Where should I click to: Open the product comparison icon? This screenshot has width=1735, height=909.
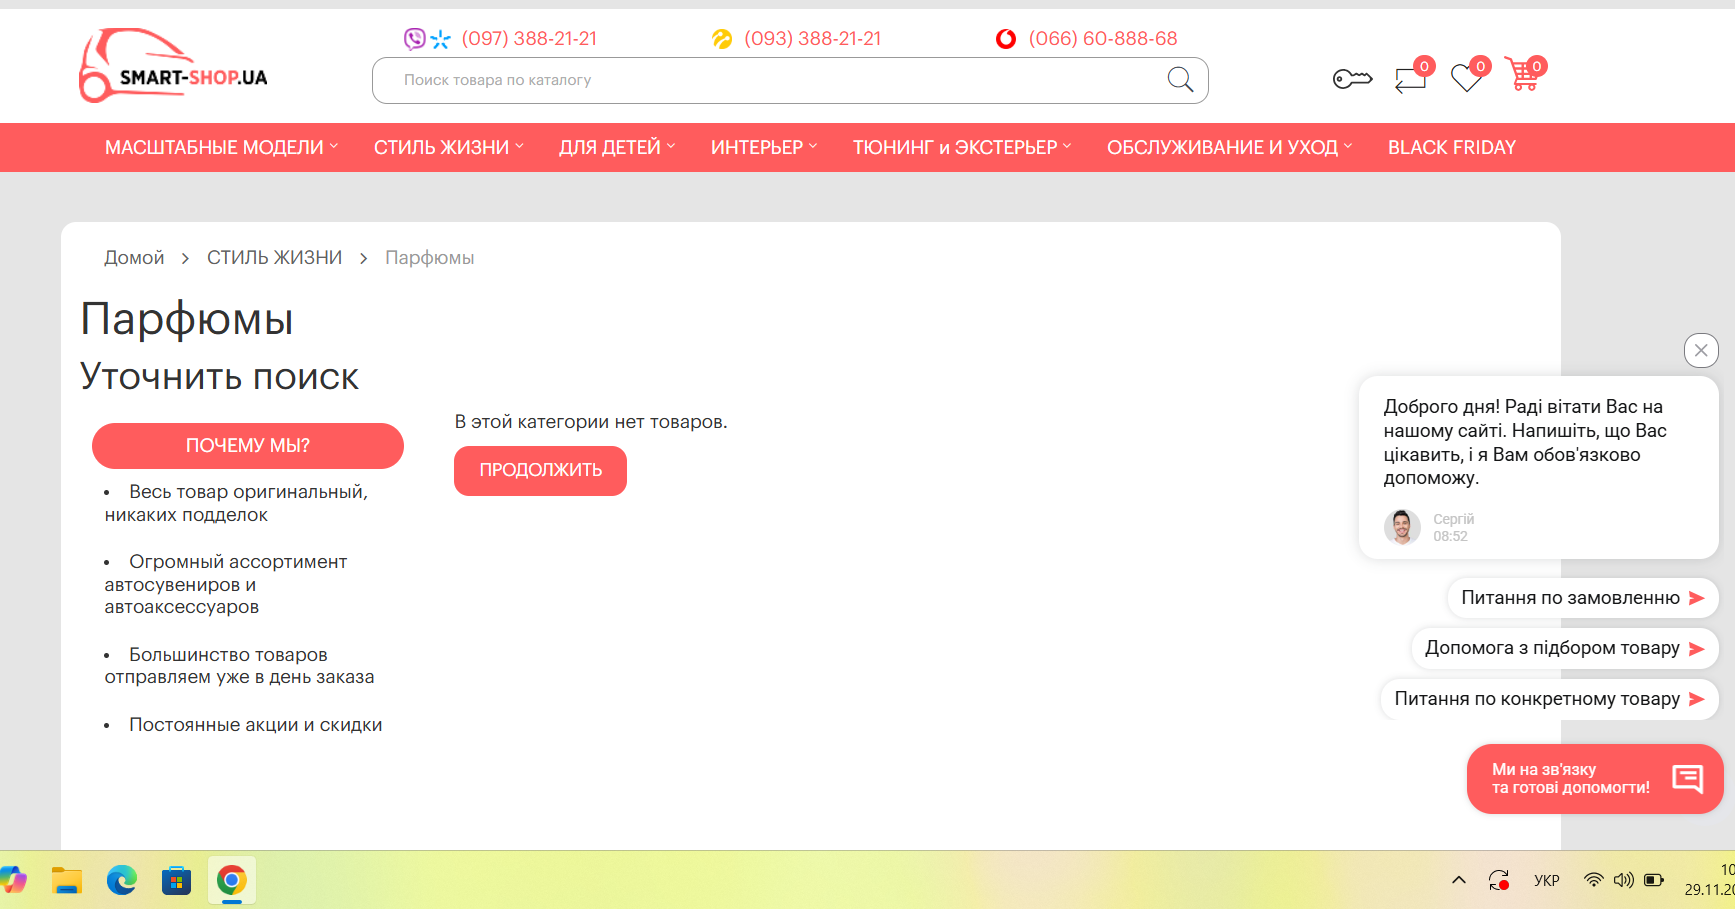1410,78
